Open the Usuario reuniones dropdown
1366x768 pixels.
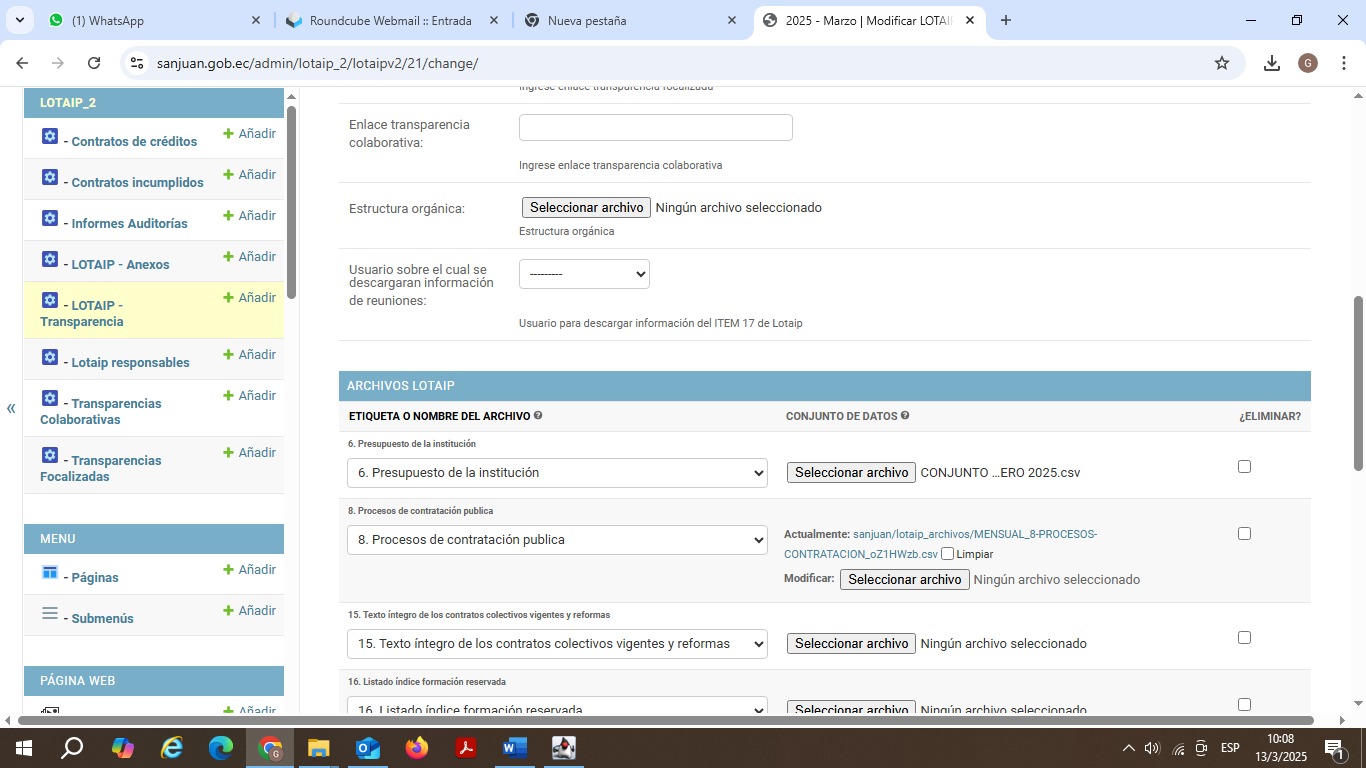point(584,274)
